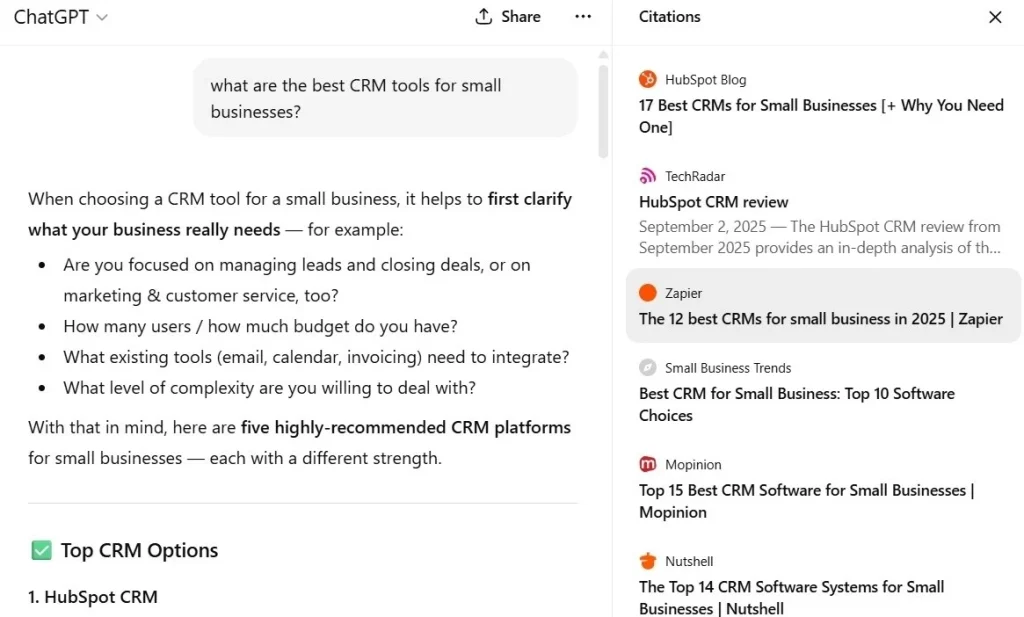Click the Share button
The height and width of the screenshot is (617, 1024).
[508, 17]
